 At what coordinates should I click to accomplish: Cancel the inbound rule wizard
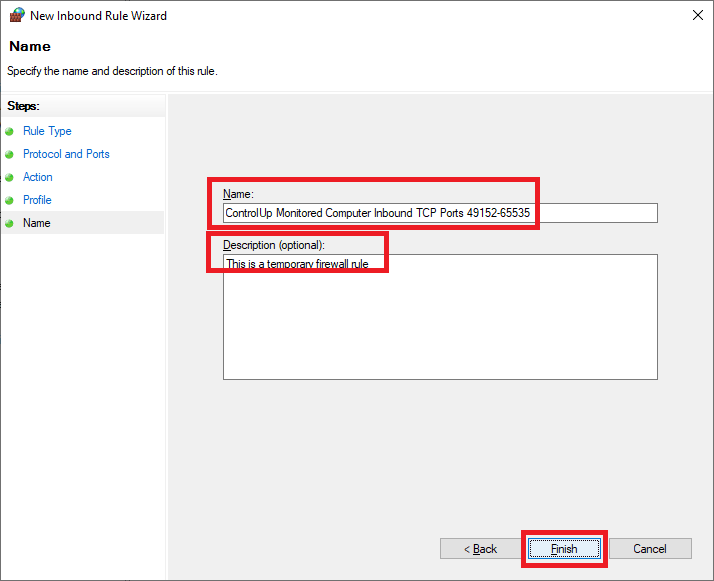point(650,549)
